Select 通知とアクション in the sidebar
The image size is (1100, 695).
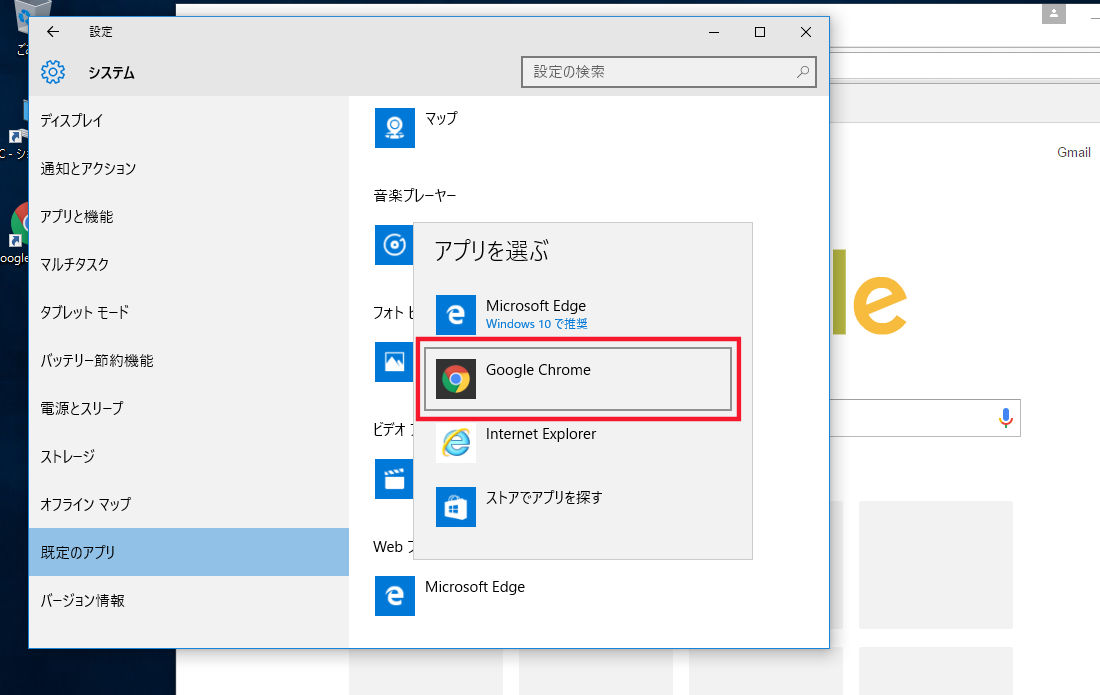tap(189, 168)
